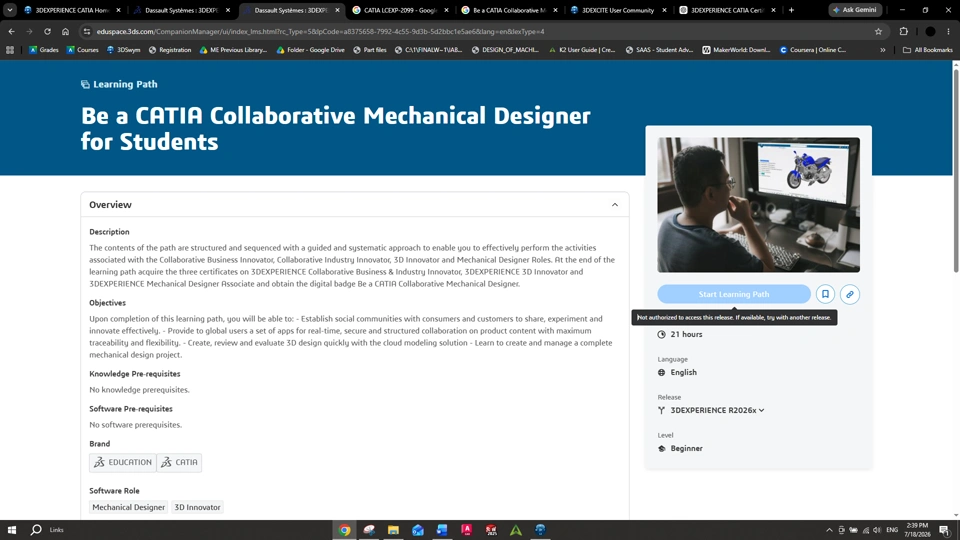Click the eduspace.3ds.com address bar
The width and height of the screenshot is (960, 540).
point(320,31)
